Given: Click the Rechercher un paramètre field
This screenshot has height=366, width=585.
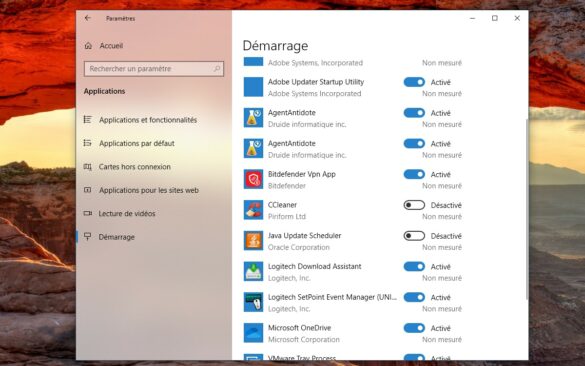Looking at the screenshot, I should tap(154, 69).
